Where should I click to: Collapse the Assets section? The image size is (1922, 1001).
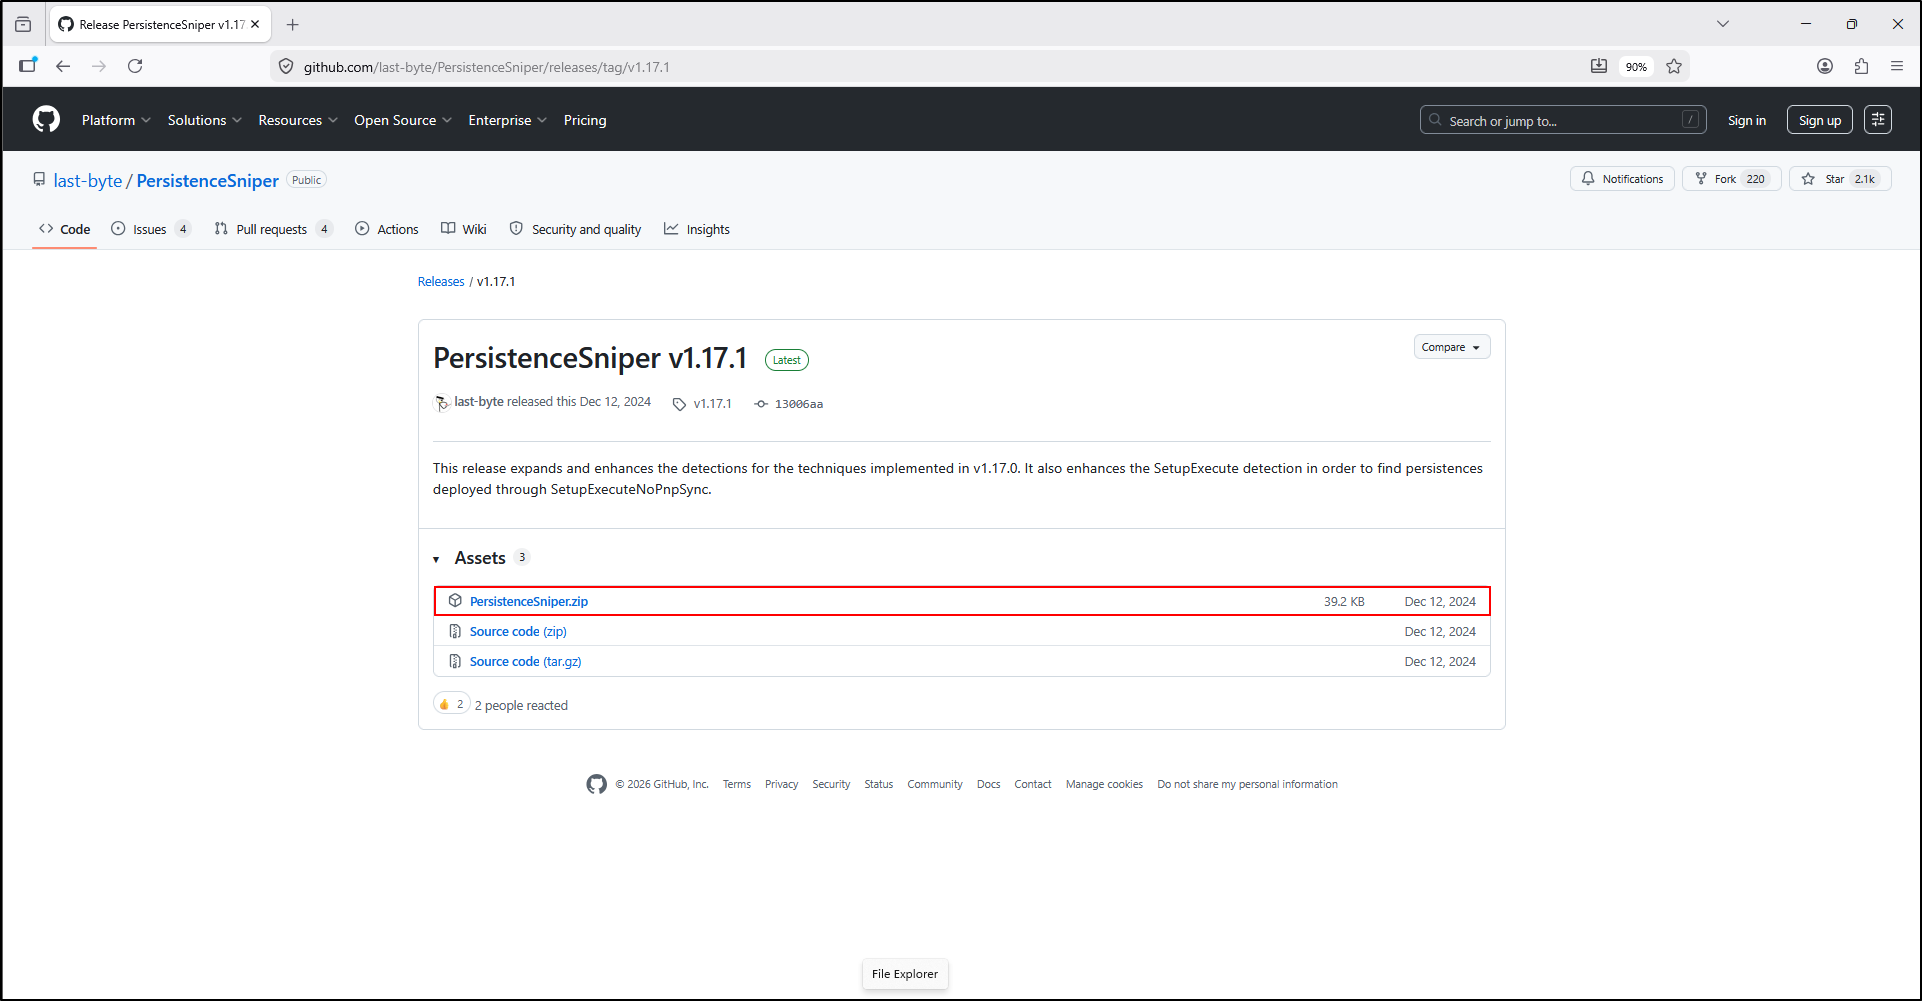click(436, 559)
